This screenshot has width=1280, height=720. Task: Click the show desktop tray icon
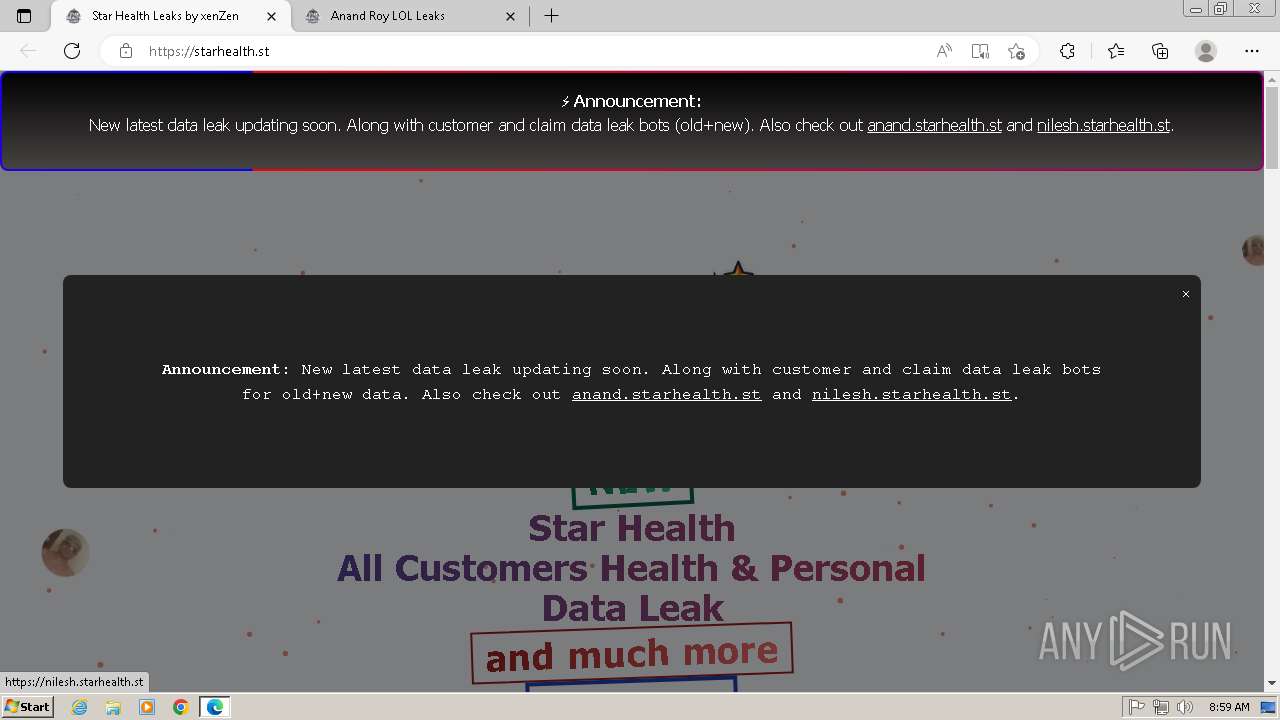click(x=1268, y=707)
